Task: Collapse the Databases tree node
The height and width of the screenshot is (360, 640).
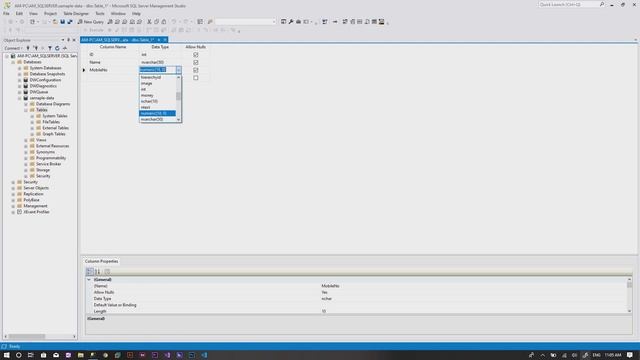Action: [13, 62]
